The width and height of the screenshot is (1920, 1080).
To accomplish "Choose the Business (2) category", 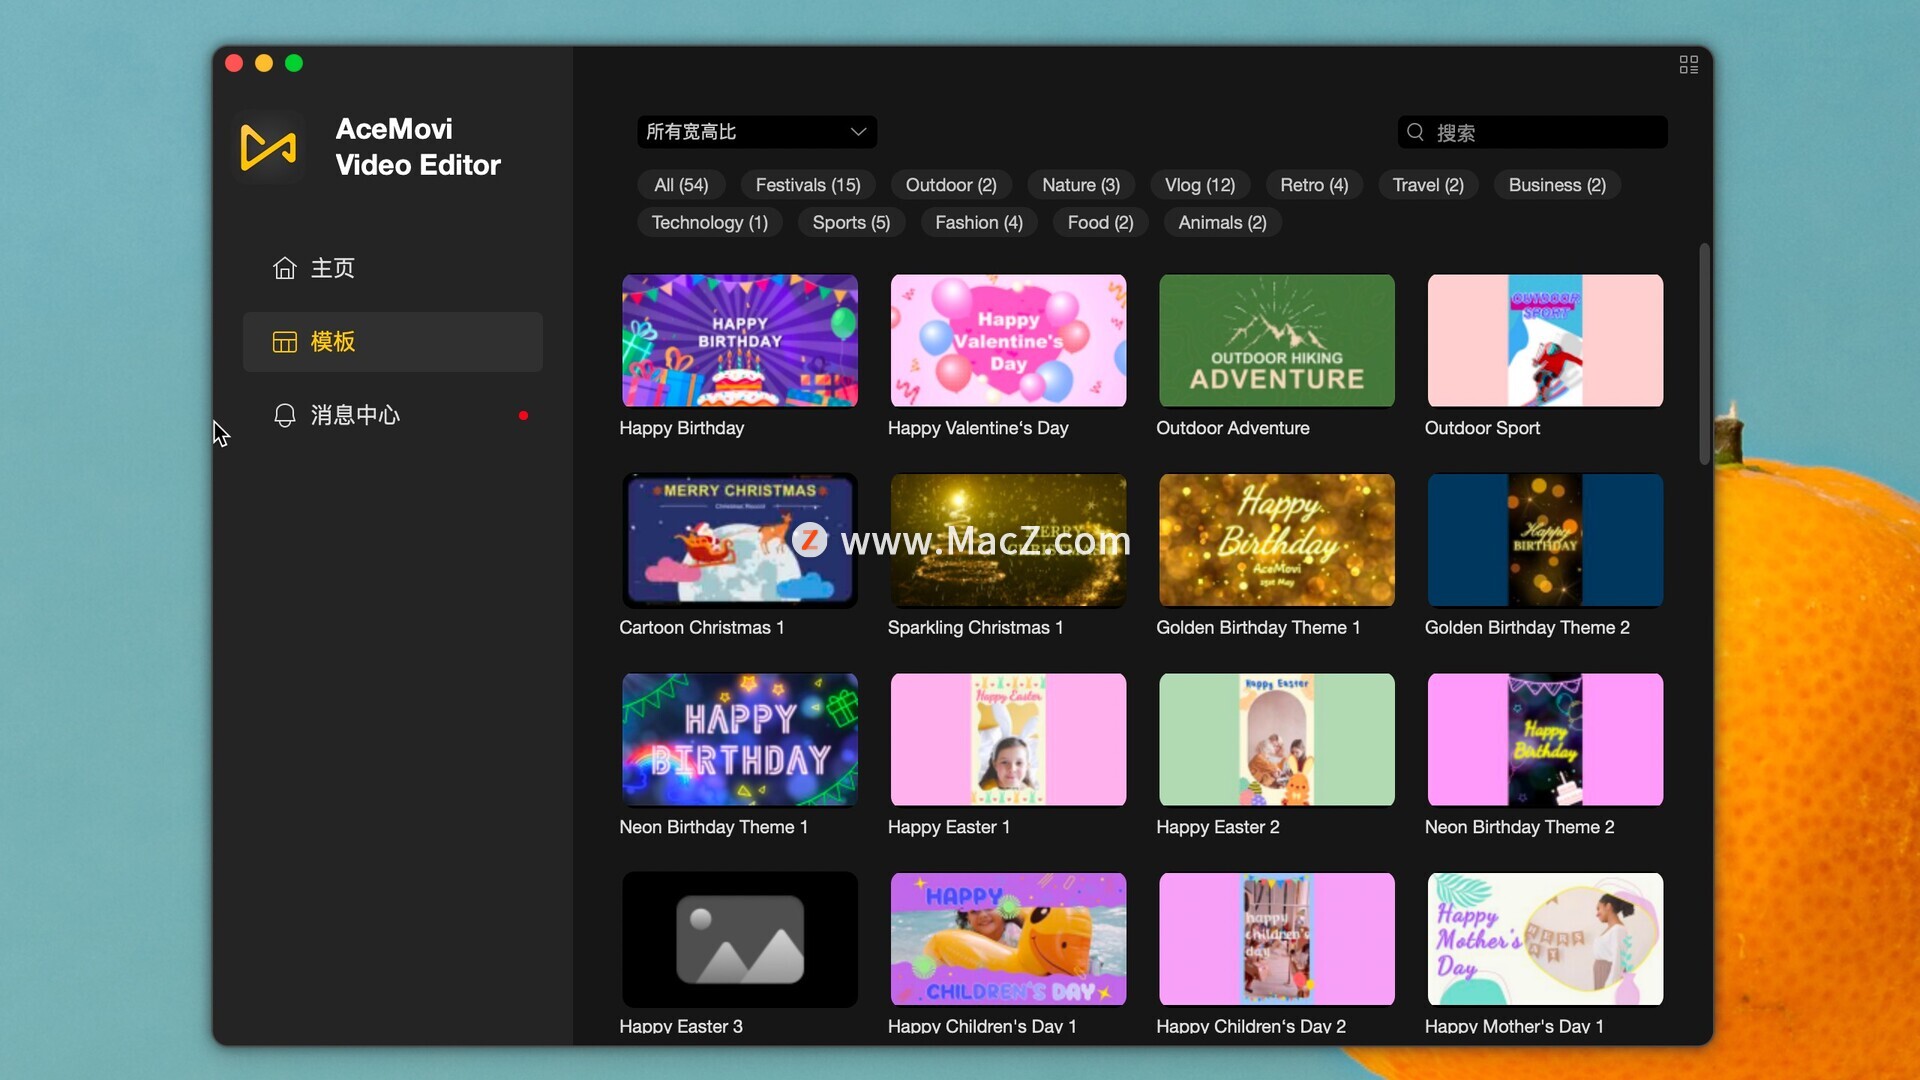I will tap(1557, 185).
